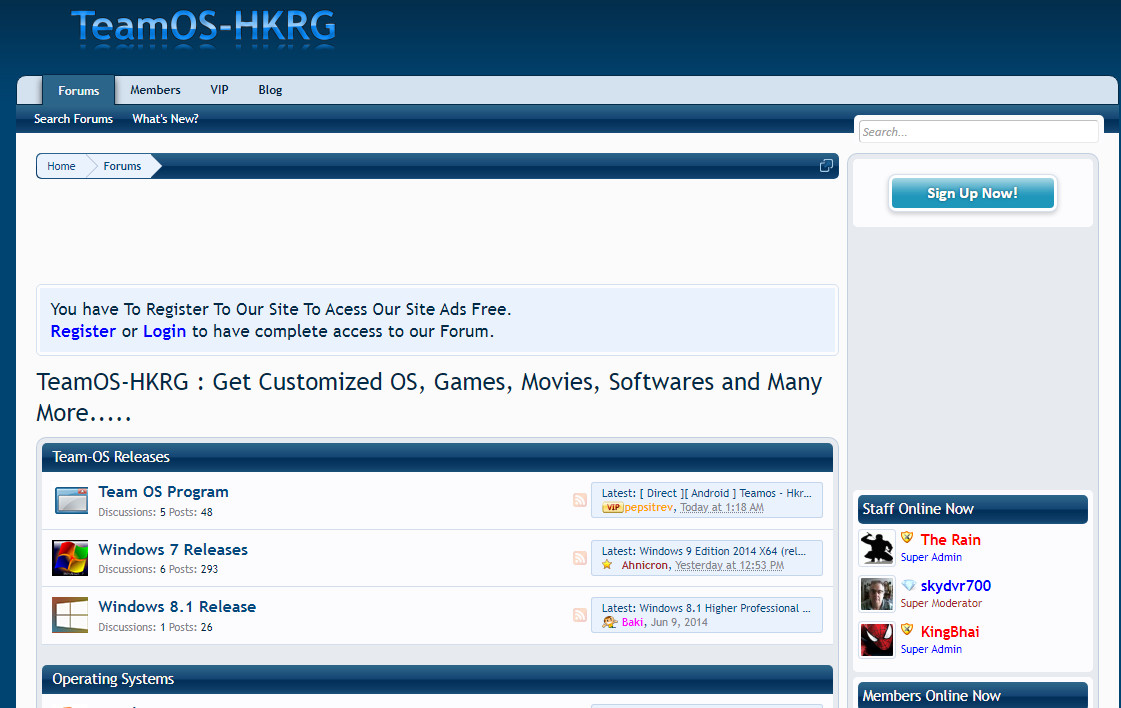The image size is (1121, 708).
Task: Click the Sign Up Now! button
Action: coord(972,193)
